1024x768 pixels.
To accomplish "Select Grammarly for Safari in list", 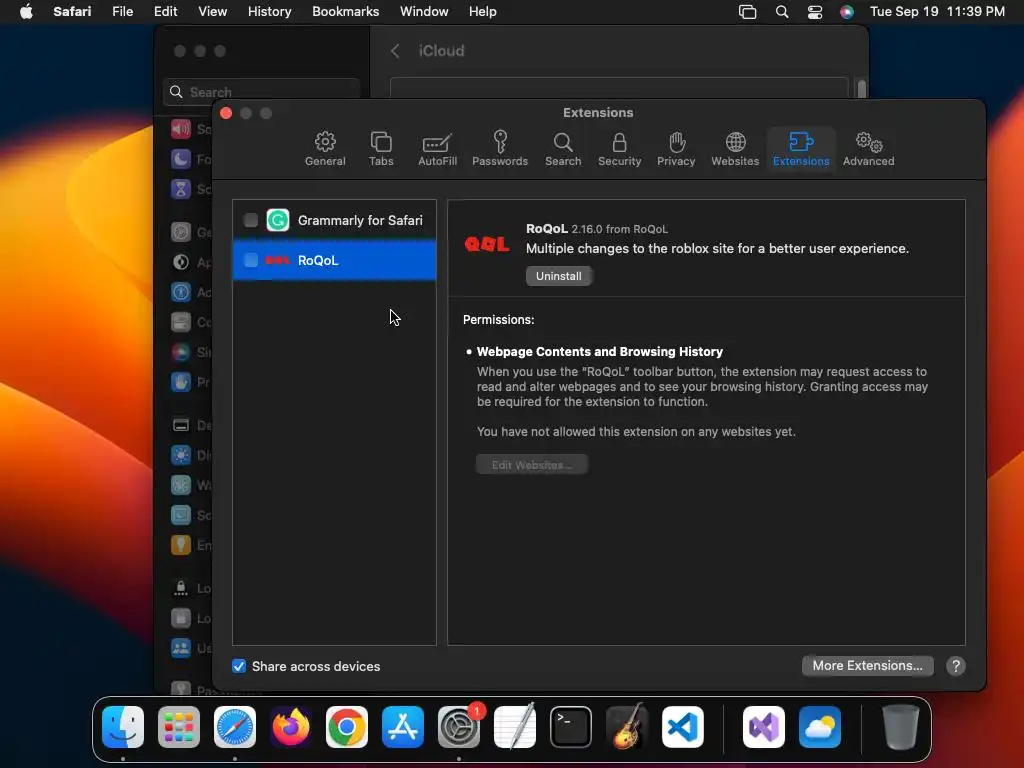I will (334, 220).
